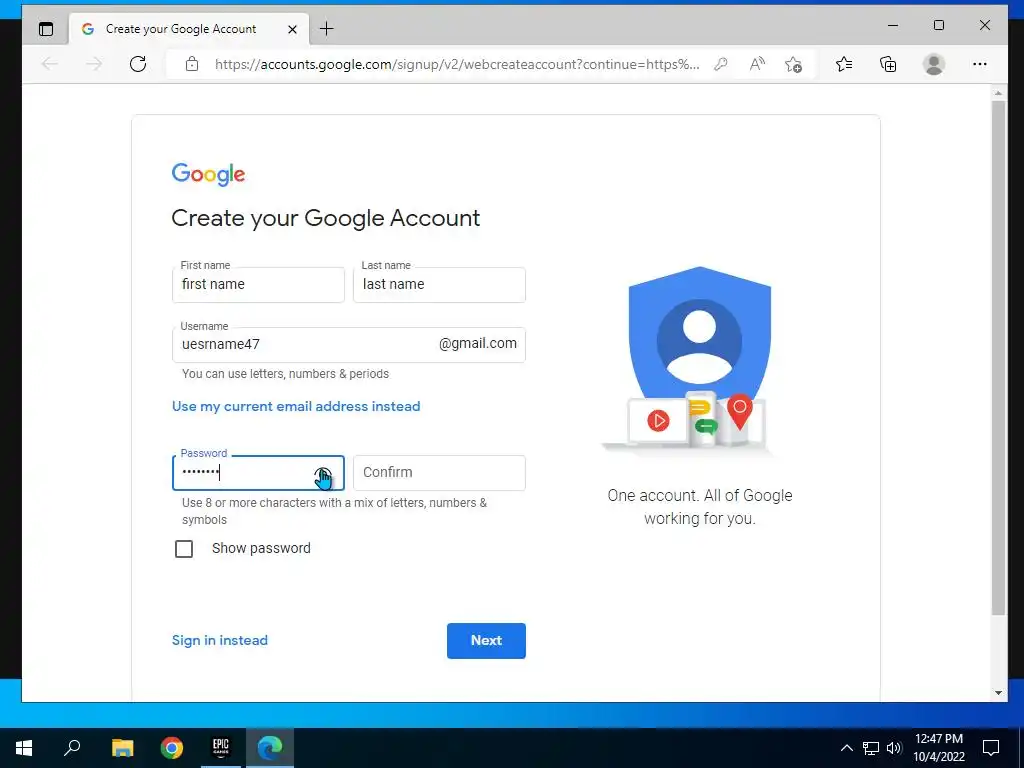1024x768 pixels.
Task: Focus the First name field
Action: [258, 285]
